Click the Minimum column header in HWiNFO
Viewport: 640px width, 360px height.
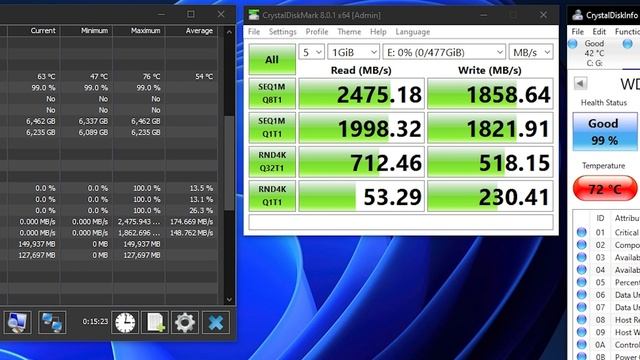click(94, 31)
